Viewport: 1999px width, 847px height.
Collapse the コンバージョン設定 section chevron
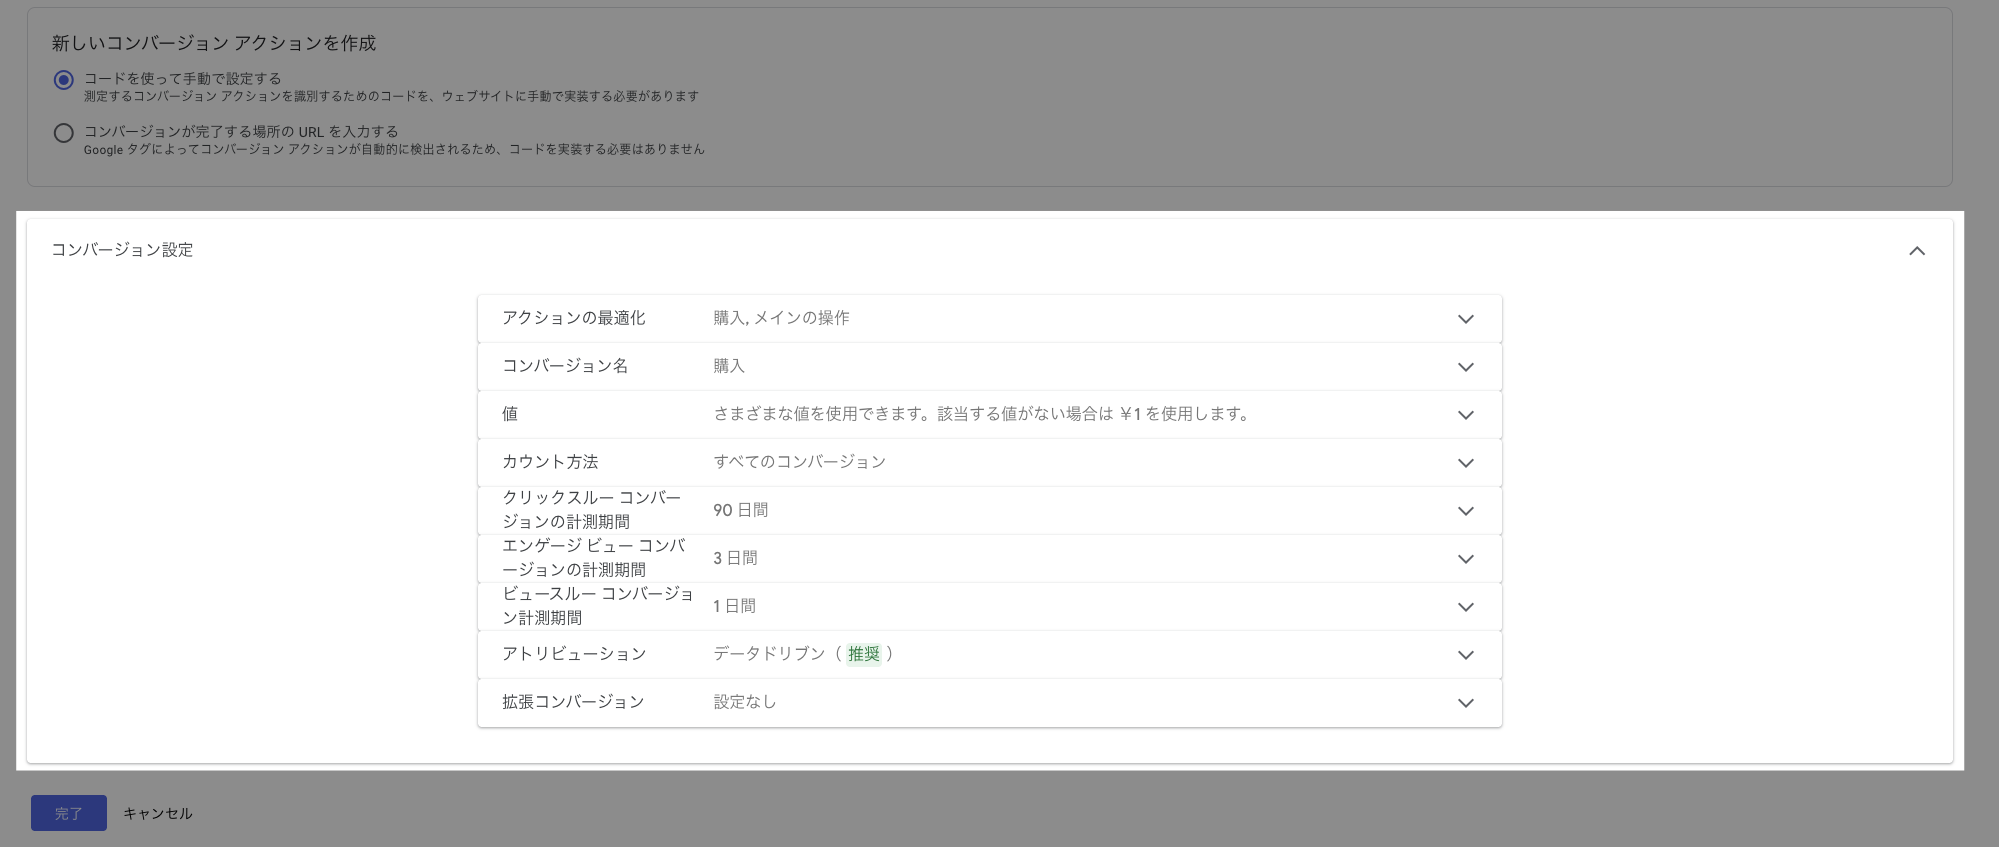pos(1916,251)
